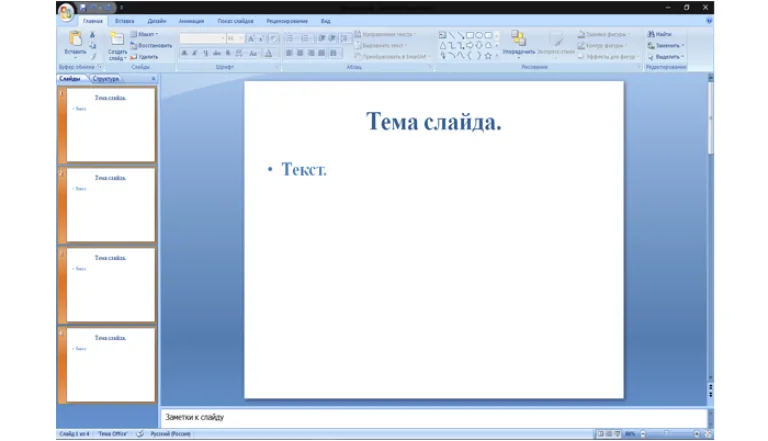Screen dimensions: 768x441
Task: Select the Star shape in shapes gallery
Action: point(488,56)
